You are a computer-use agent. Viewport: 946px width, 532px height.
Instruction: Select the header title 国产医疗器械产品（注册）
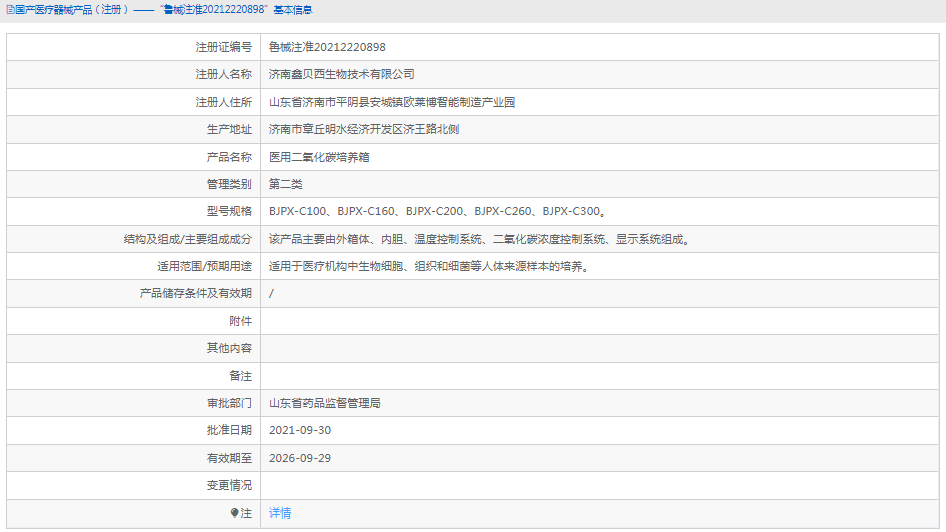click(x=72, y=10)
